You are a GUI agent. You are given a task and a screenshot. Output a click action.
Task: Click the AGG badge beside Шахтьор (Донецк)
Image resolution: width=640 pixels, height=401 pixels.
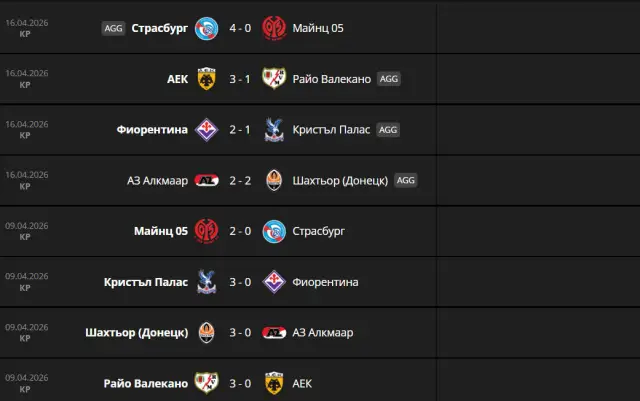(x=405, y=181)
